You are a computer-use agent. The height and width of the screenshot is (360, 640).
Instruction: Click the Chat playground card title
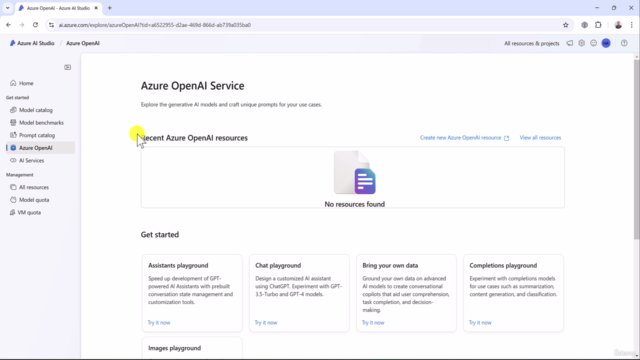pos(278,265)
